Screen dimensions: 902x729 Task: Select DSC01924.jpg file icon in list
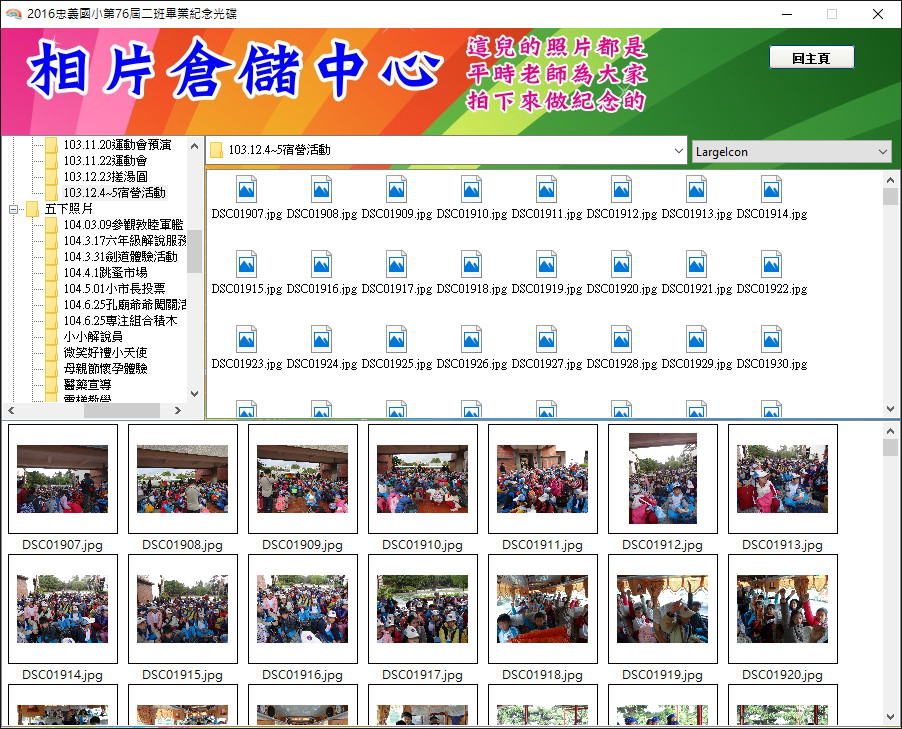coord(322,339)
